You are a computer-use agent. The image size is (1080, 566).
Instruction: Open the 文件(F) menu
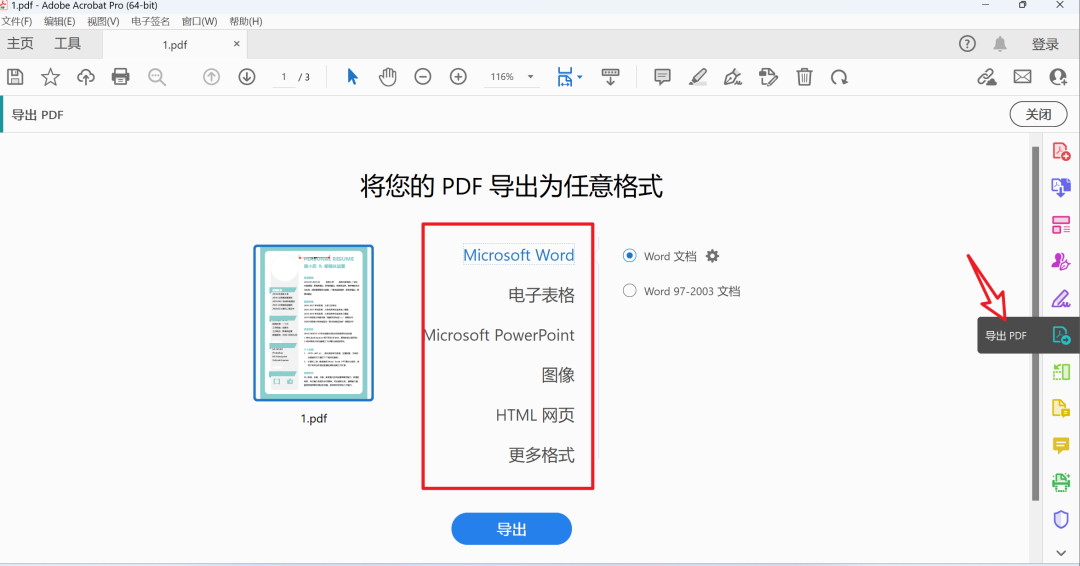pos(17,21)
